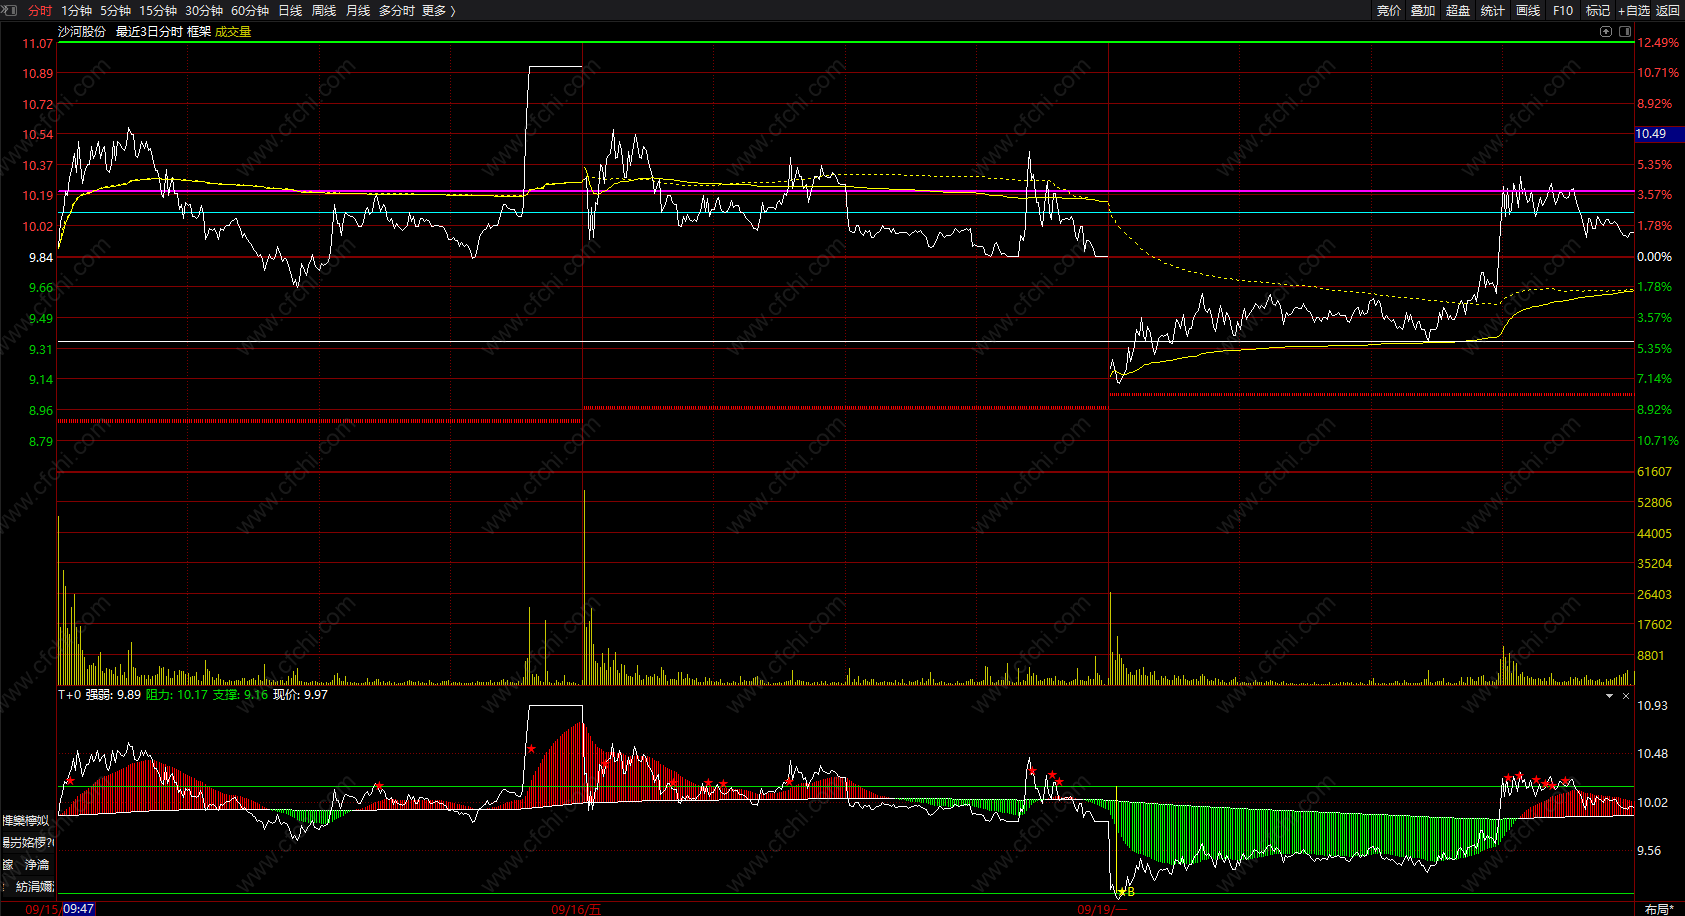1685x916 pixels.
Task: Click the 强弱: 9.89 indicator value
Action: (113, 695)
